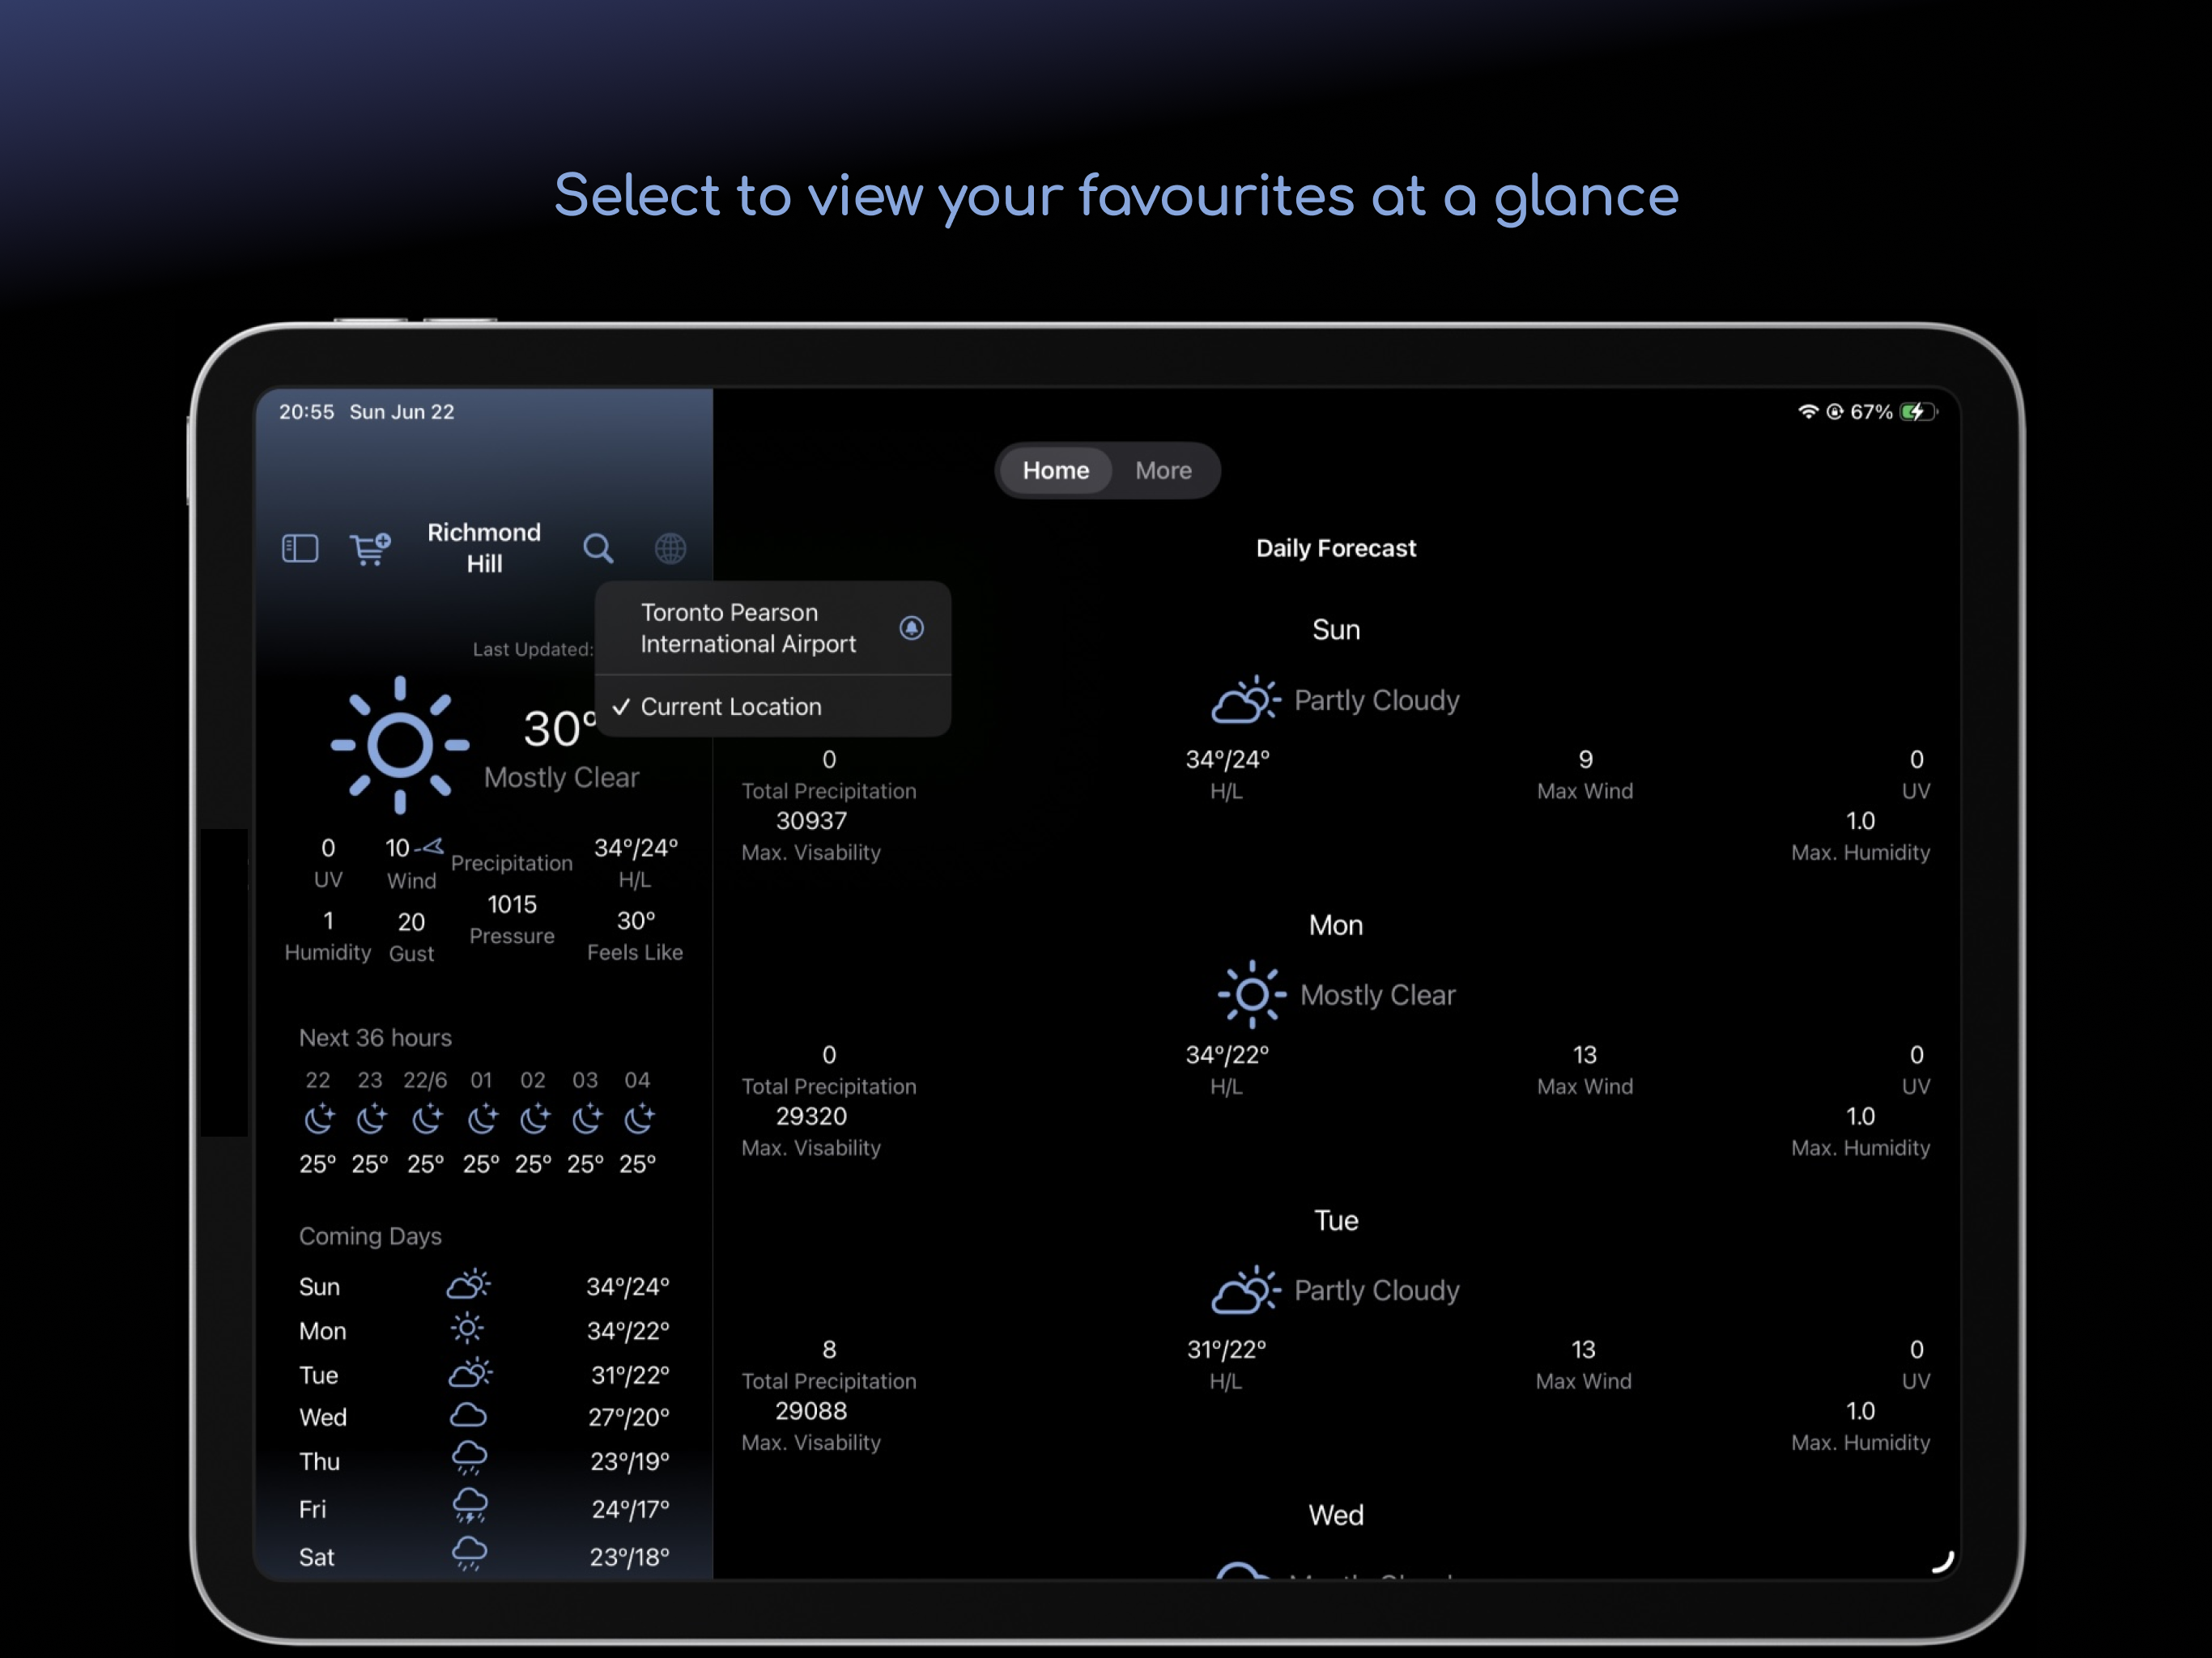Screen dimensions: 2212x1658
Task: Toggle the sidebar panel icon
Action: 300,548
